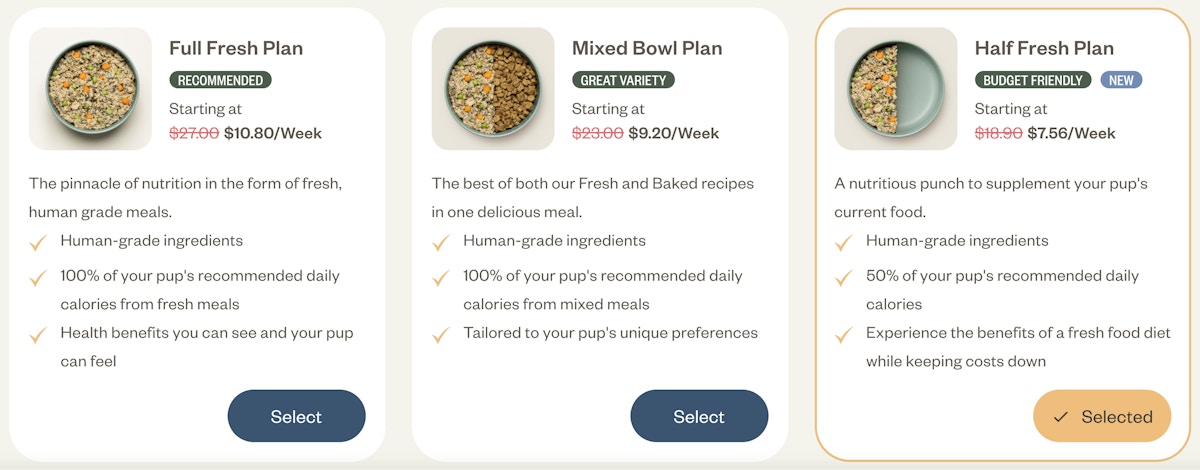The height and width of the screenshot is (470, 1200).
Task: Click the Full Fresh Plan bowl image
Action: point(90,89)
